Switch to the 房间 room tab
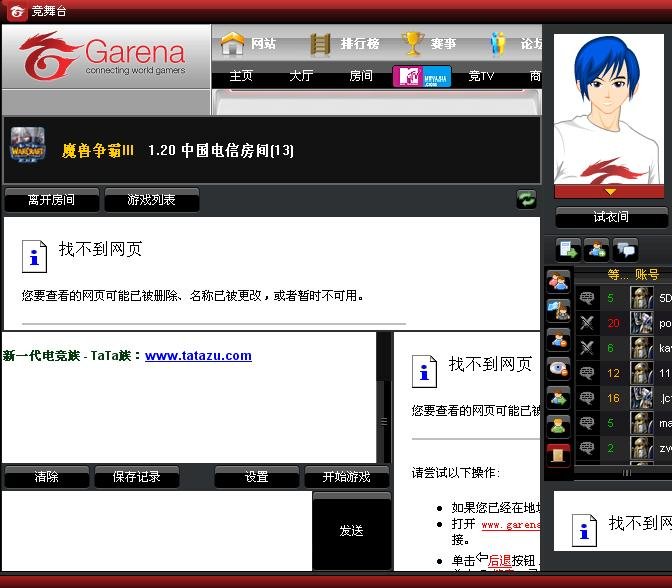This screenshot has width=672, height=588. coord(361,76)
